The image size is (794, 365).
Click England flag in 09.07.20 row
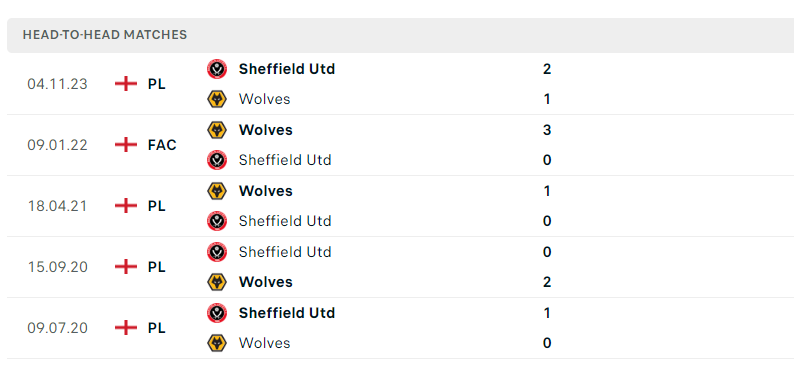[126, 328]
